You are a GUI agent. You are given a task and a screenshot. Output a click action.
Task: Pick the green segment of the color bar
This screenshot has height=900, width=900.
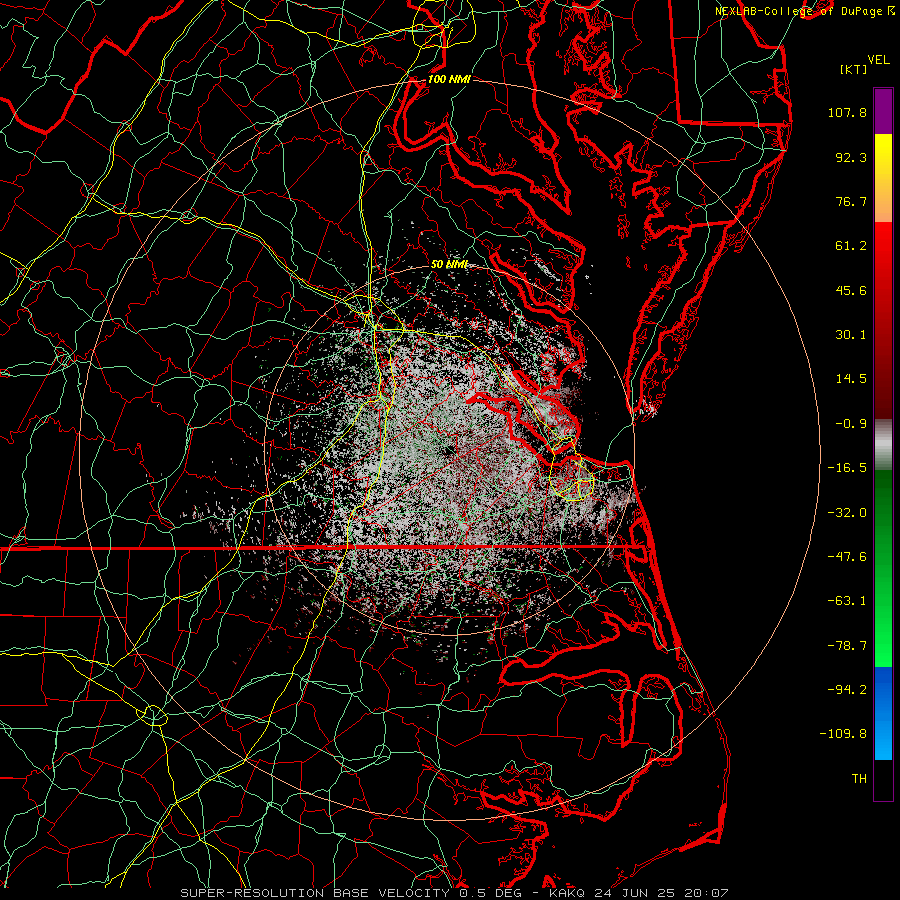883,568
